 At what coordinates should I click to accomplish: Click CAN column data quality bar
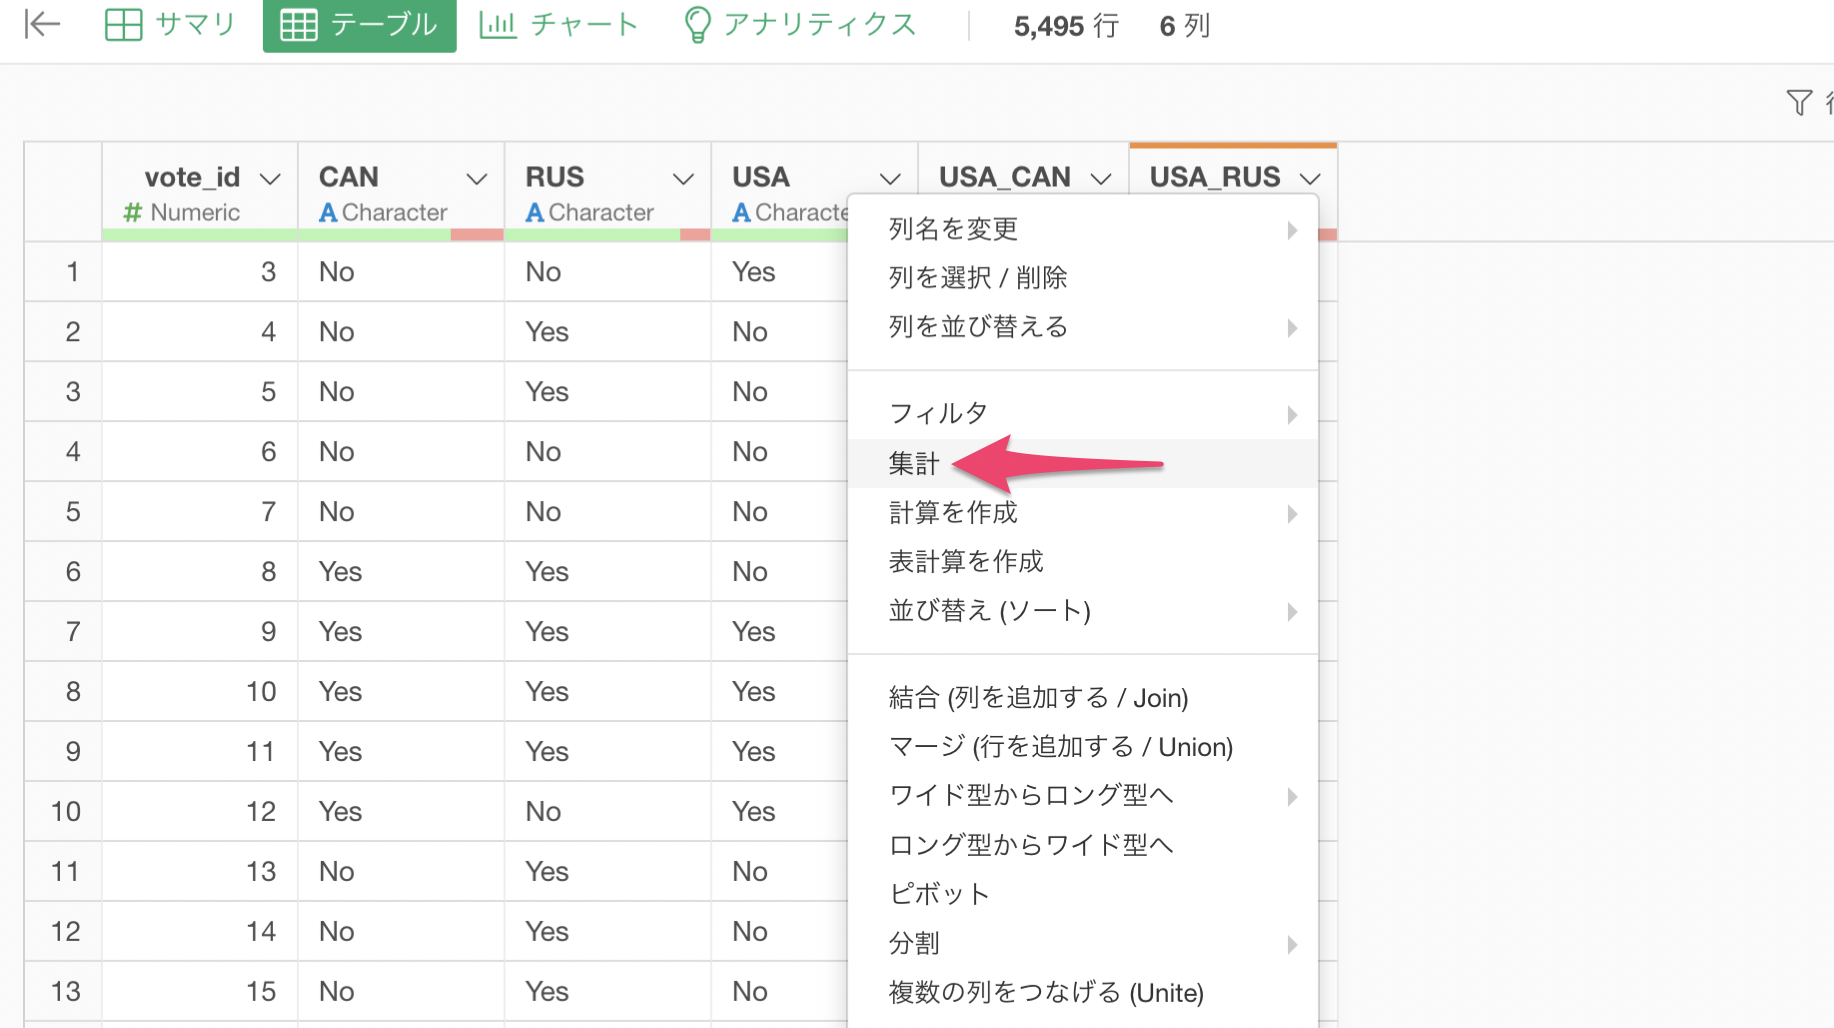tap(401, 235)
